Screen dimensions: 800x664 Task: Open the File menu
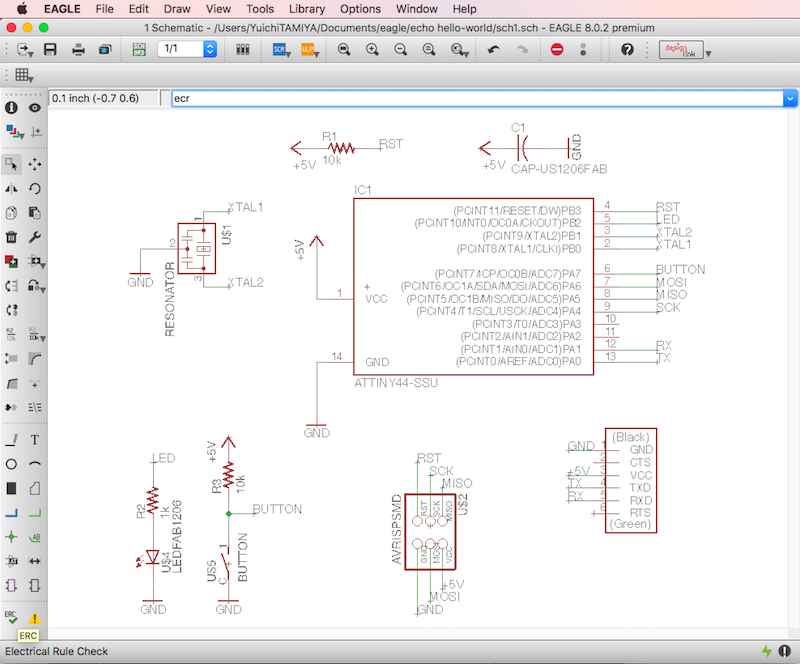pos(105,9)
